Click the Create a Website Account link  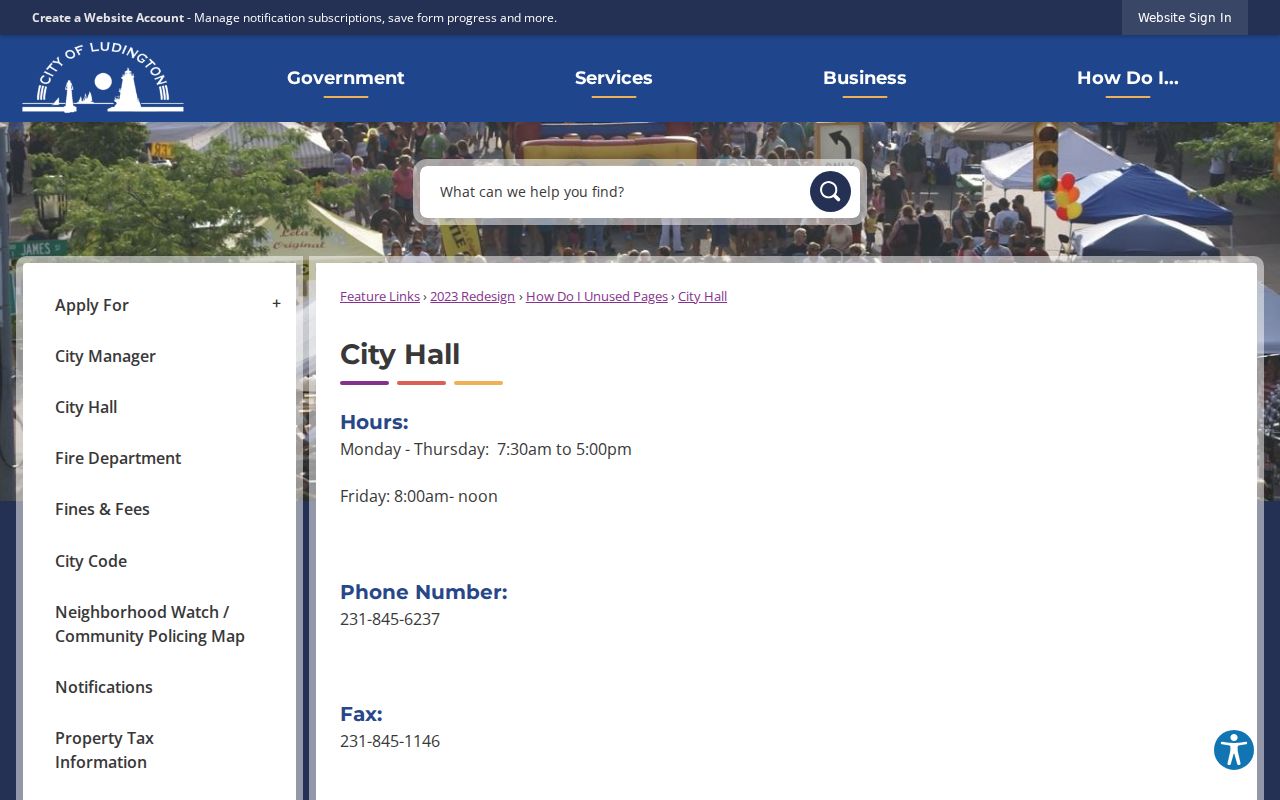coord(108,17)
